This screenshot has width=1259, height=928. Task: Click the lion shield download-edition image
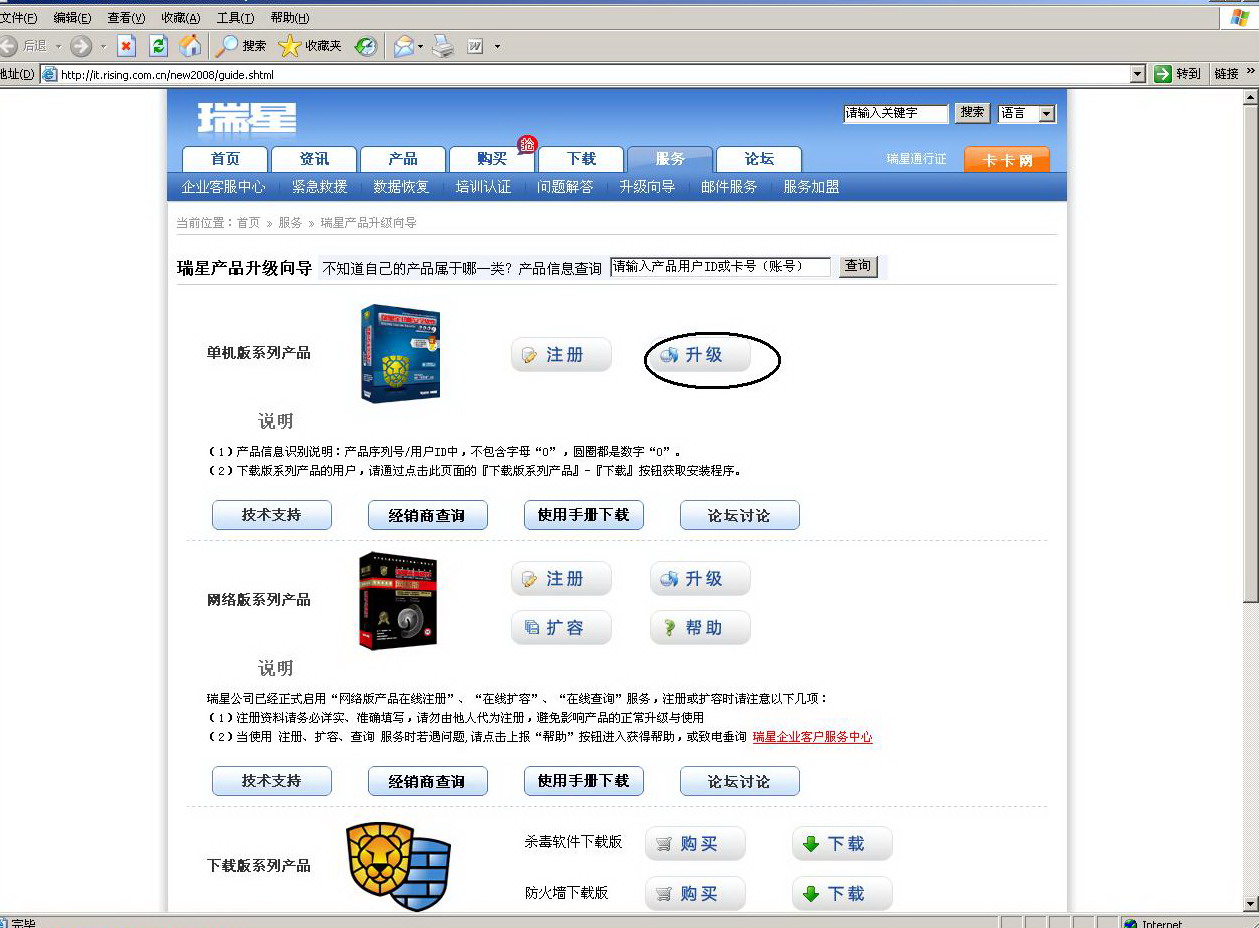coord(398,866)
